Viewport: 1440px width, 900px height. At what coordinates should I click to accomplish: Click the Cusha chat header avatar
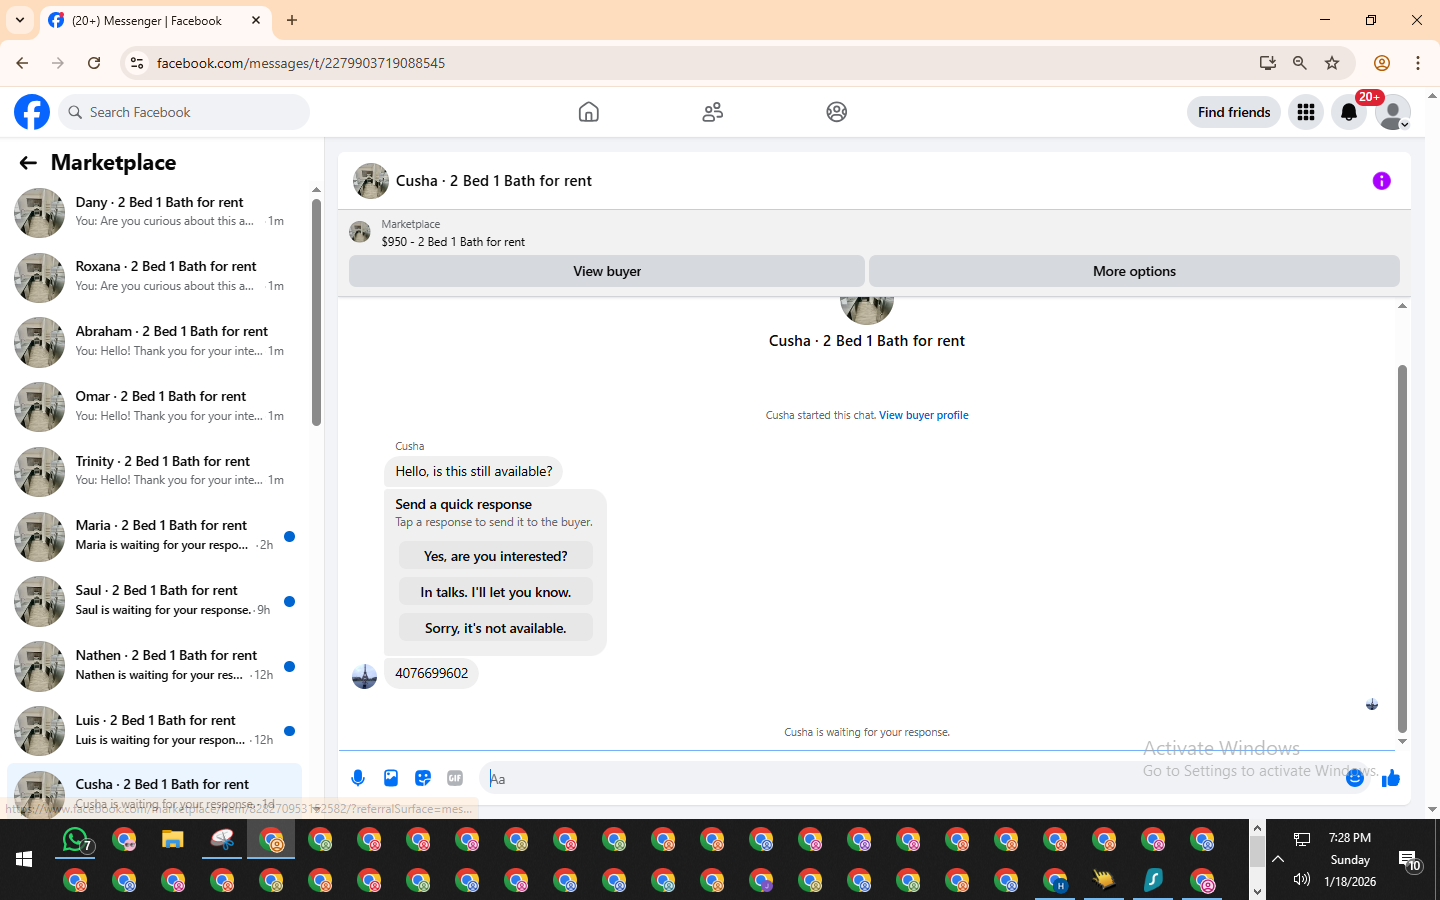tap(371, 181)
